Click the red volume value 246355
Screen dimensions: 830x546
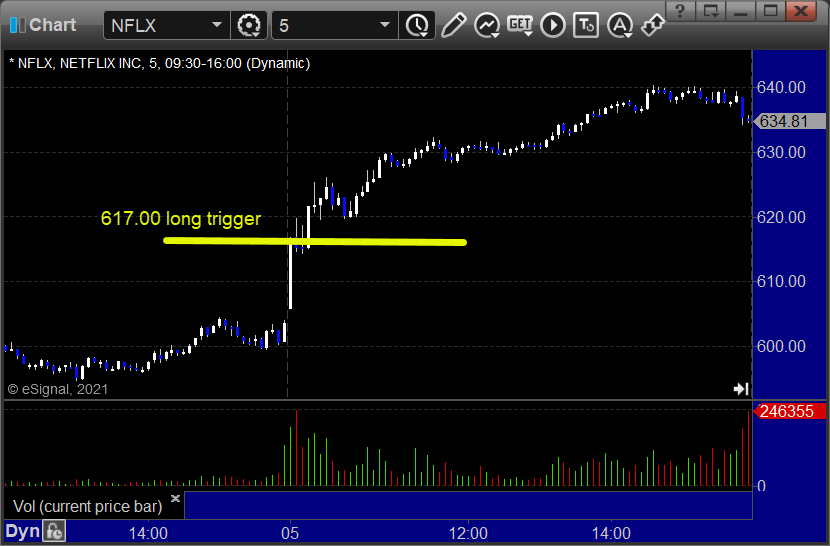point(789,411)
